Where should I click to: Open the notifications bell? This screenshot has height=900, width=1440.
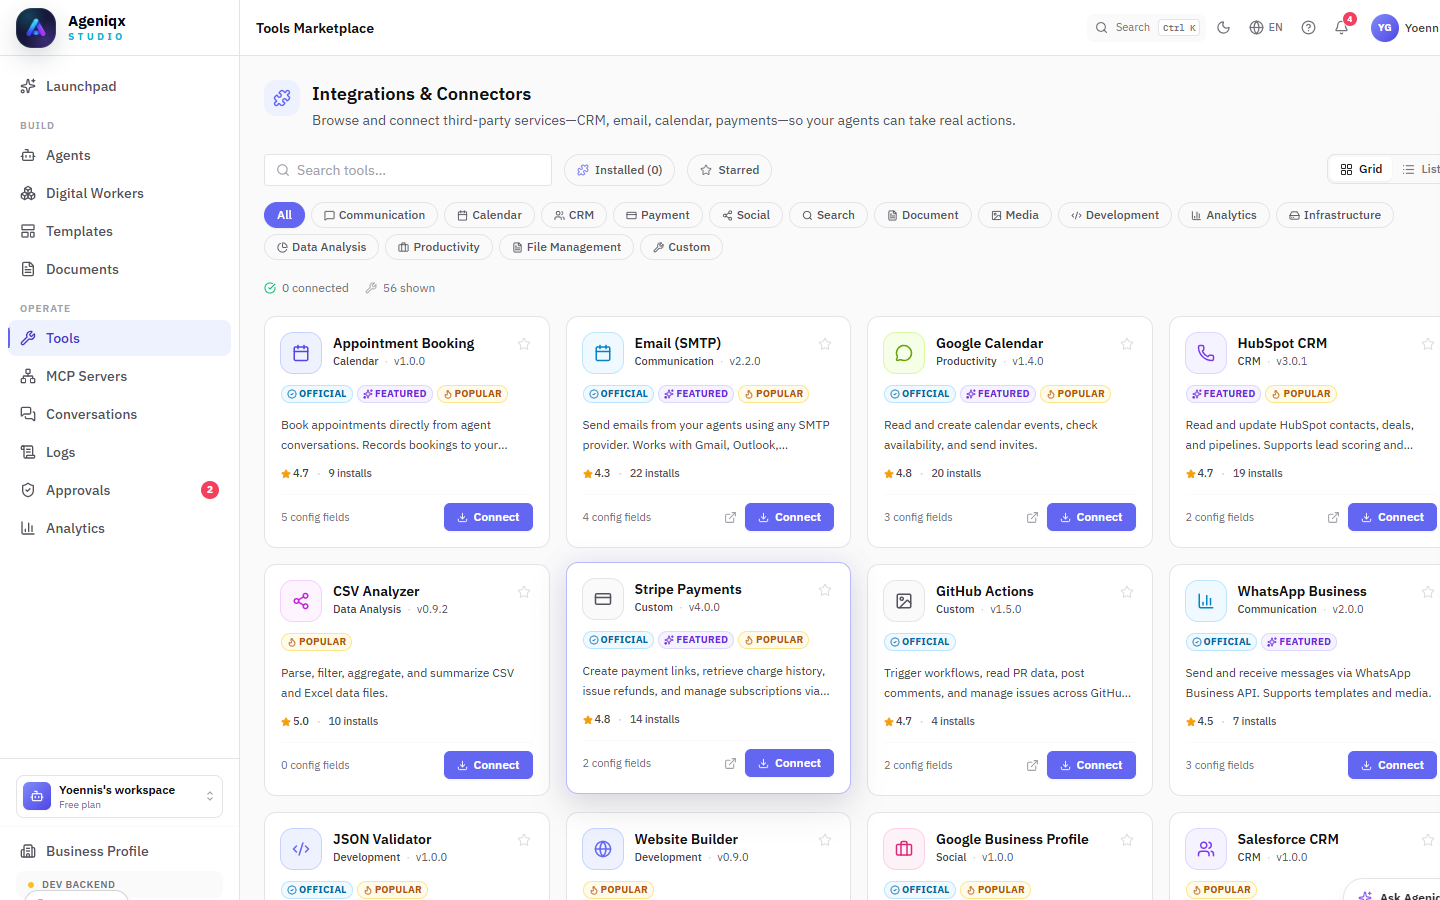coord(1342,28)
